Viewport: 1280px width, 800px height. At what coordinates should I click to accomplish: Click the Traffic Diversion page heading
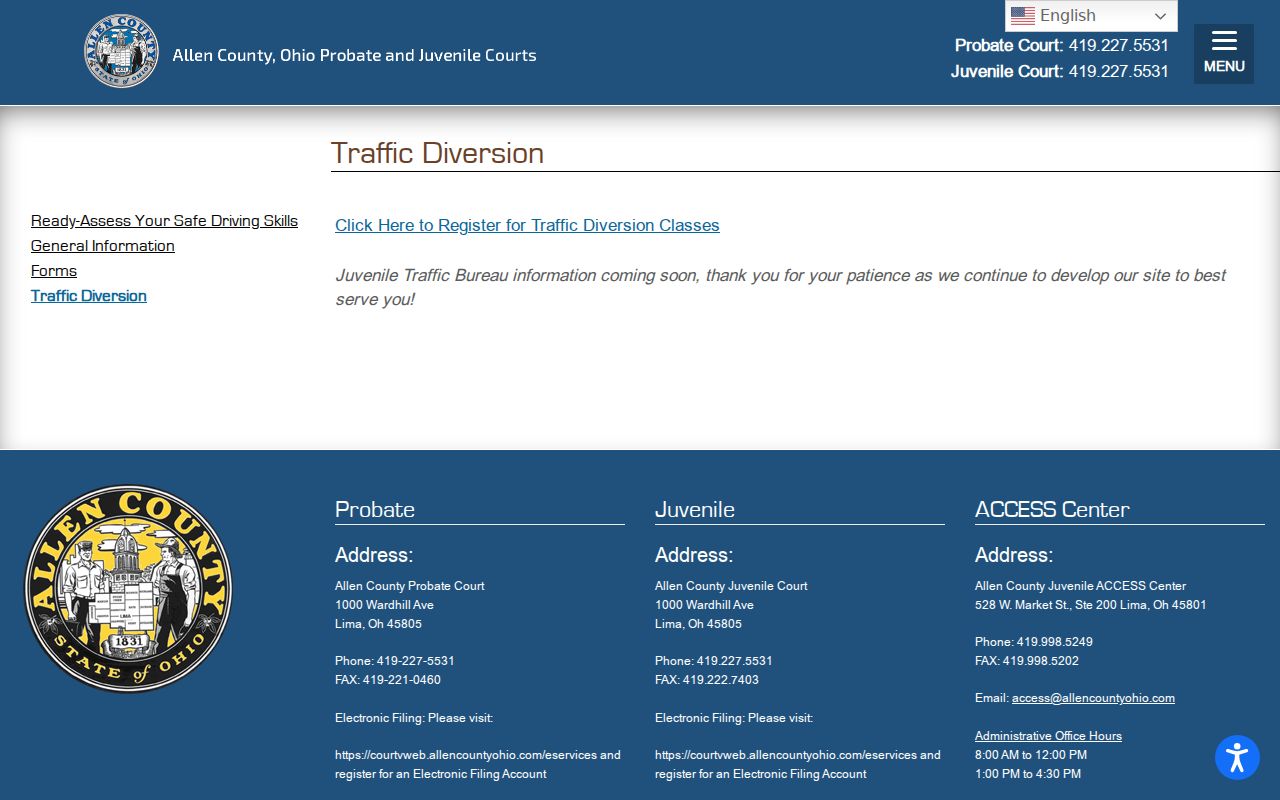(437, 153)
